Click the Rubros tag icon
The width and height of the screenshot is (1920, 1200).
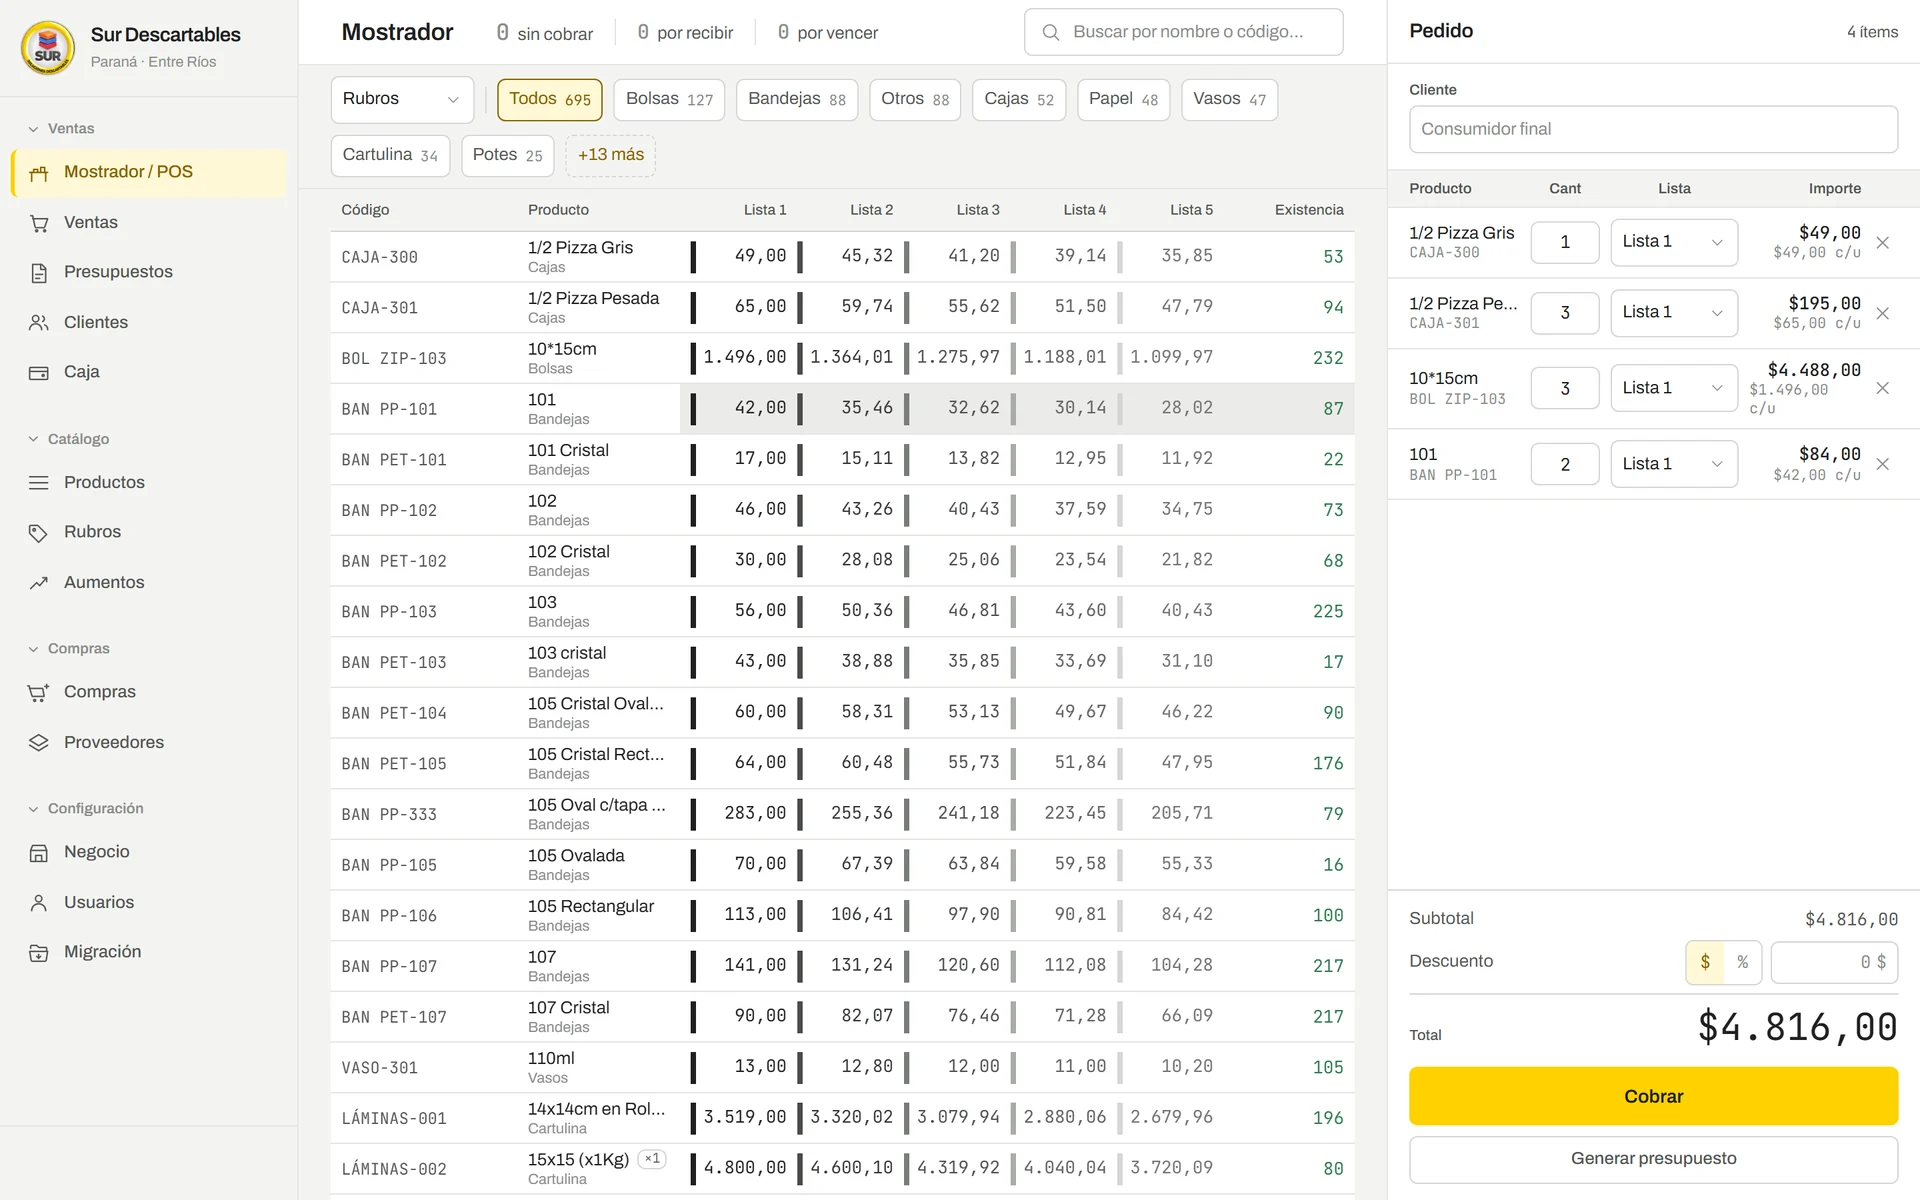39,533
